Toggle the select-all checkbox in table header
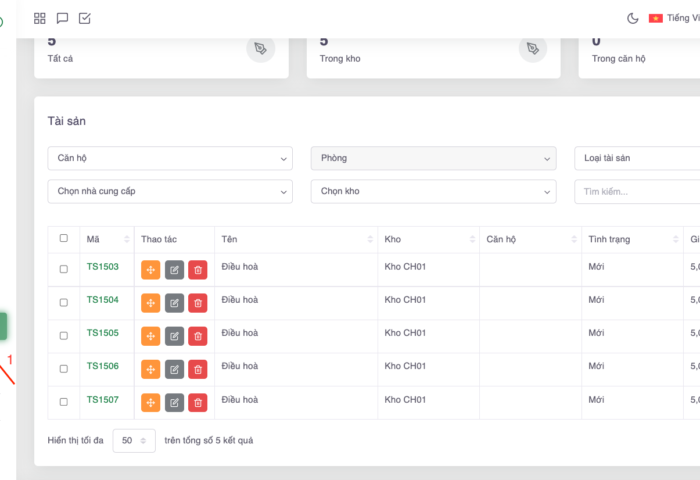The height and width of the screenshot is (480, 700). click(64, 238)
